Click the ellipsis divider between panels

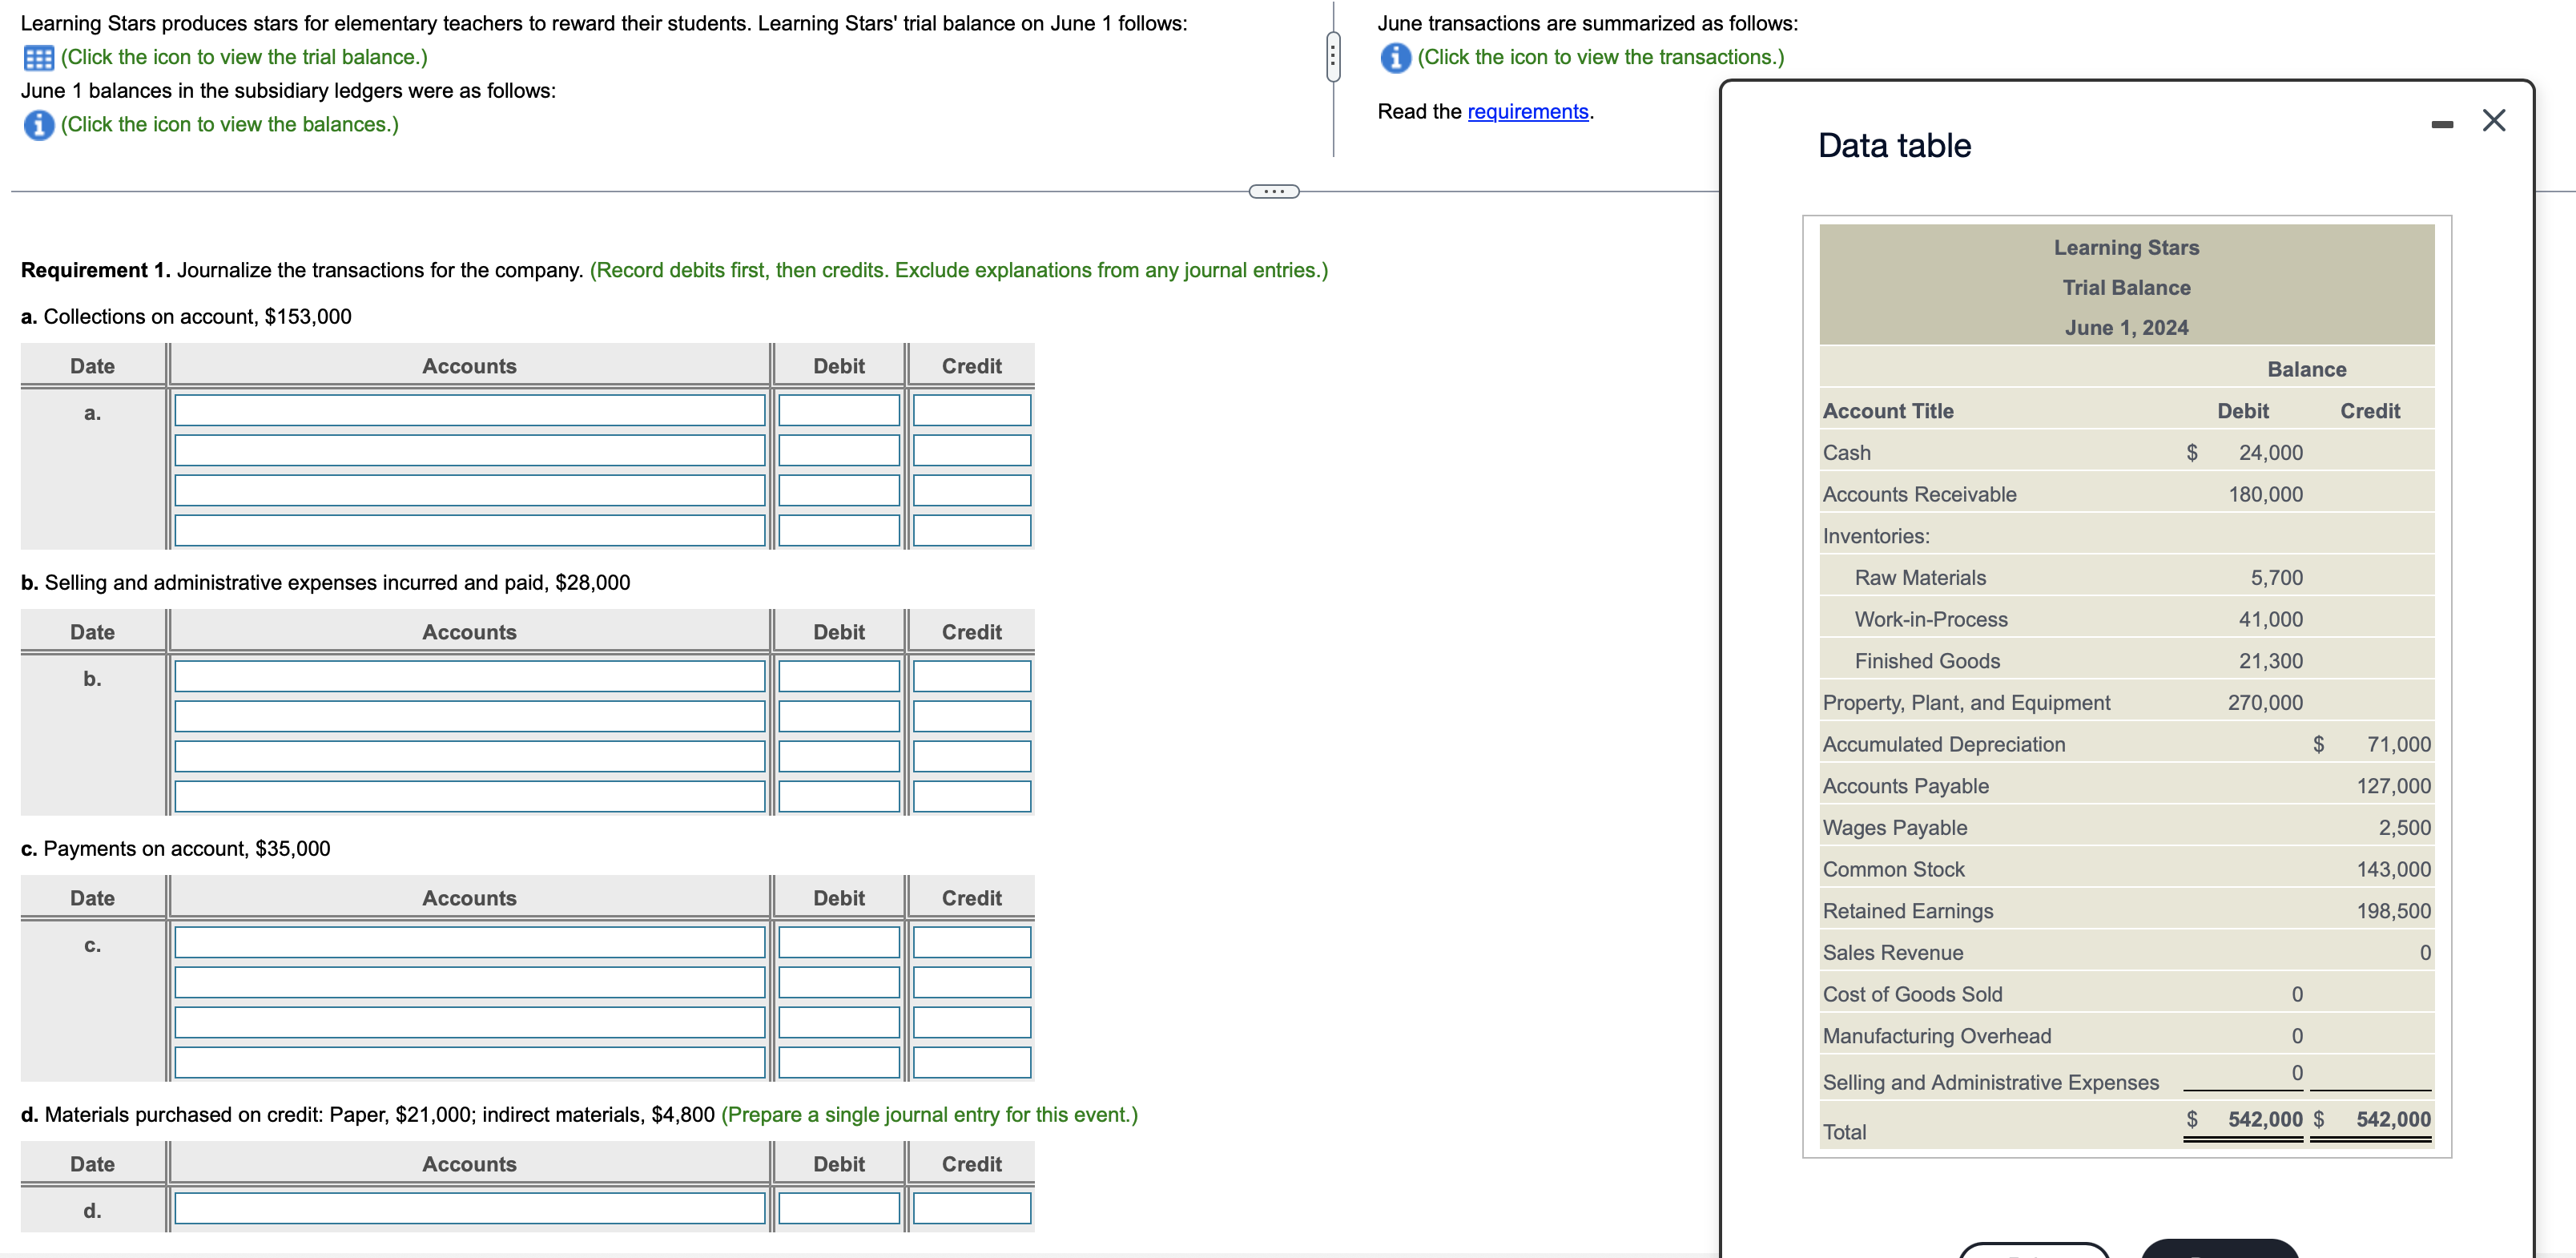(1274, 192)
